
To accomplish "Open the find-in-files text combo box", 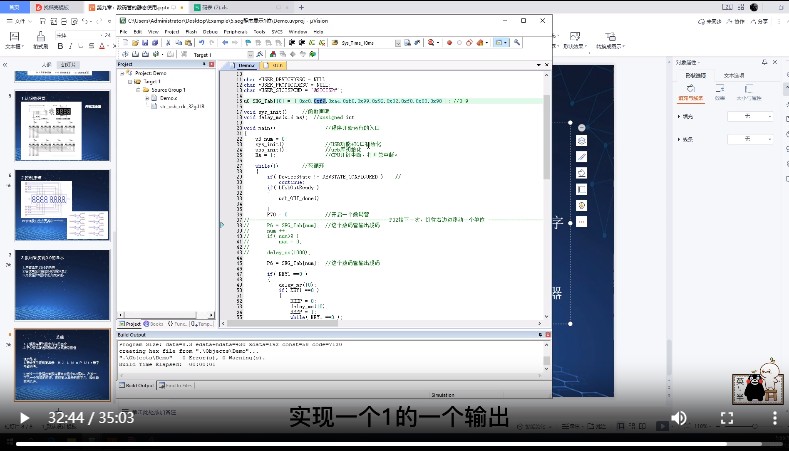I will click(x=371, y=43).
